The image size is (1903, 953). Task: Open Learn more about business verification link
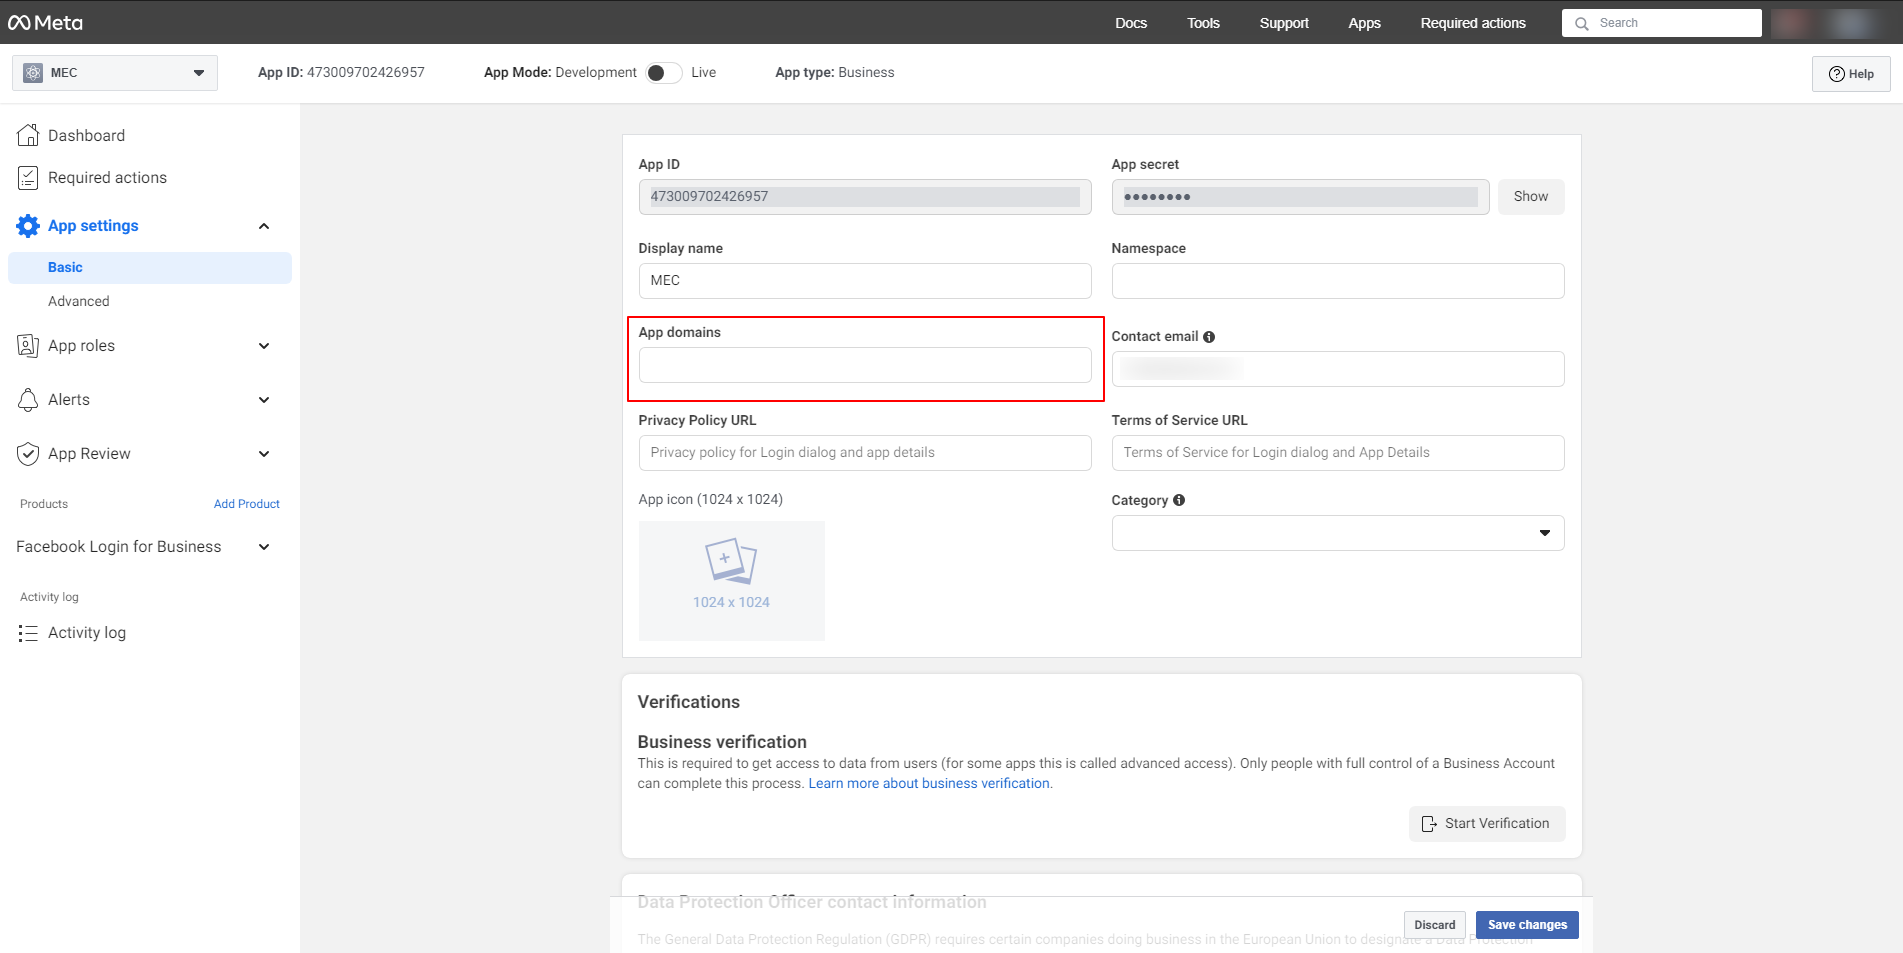coord(929,784)
